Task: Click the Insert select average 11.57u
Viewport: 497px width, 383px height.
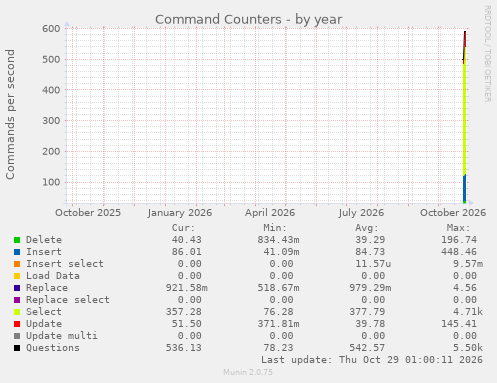Action: [373, 264]
